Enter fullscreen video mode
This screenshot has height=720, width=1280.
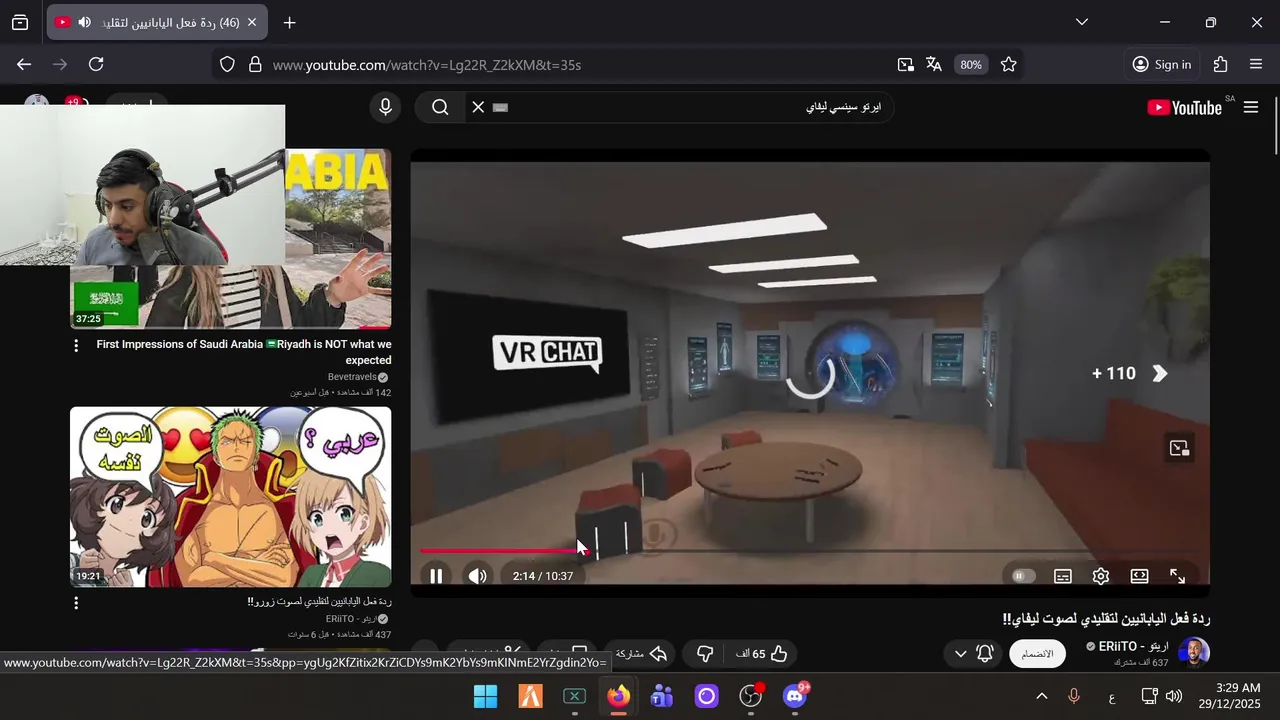(x=1177, y=576)
